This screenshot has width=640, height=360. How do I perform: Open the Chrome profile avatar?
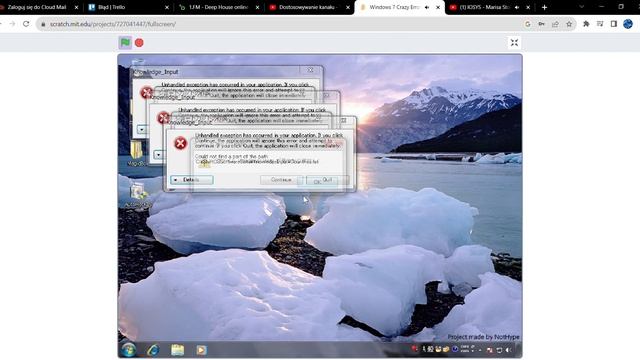628,24
